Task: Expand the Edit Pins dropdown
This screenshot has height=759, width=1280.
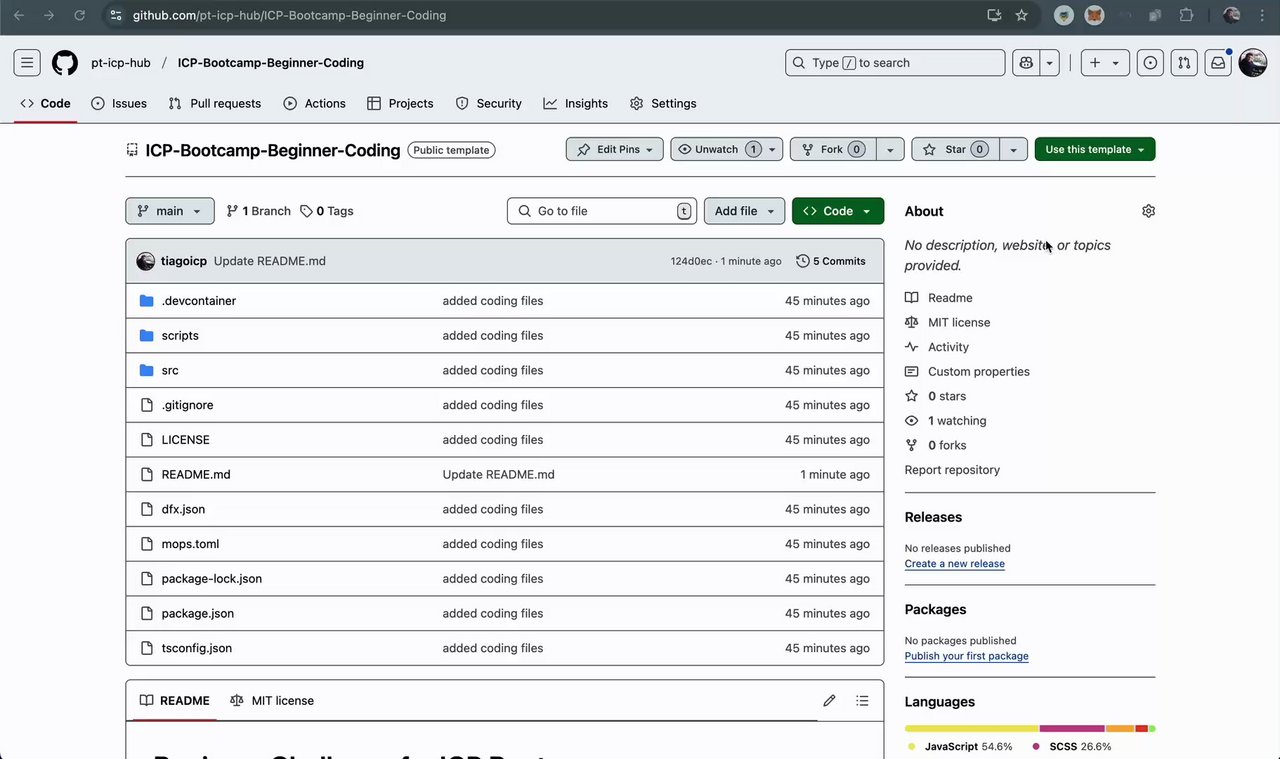Action: [x=614, y=150]
